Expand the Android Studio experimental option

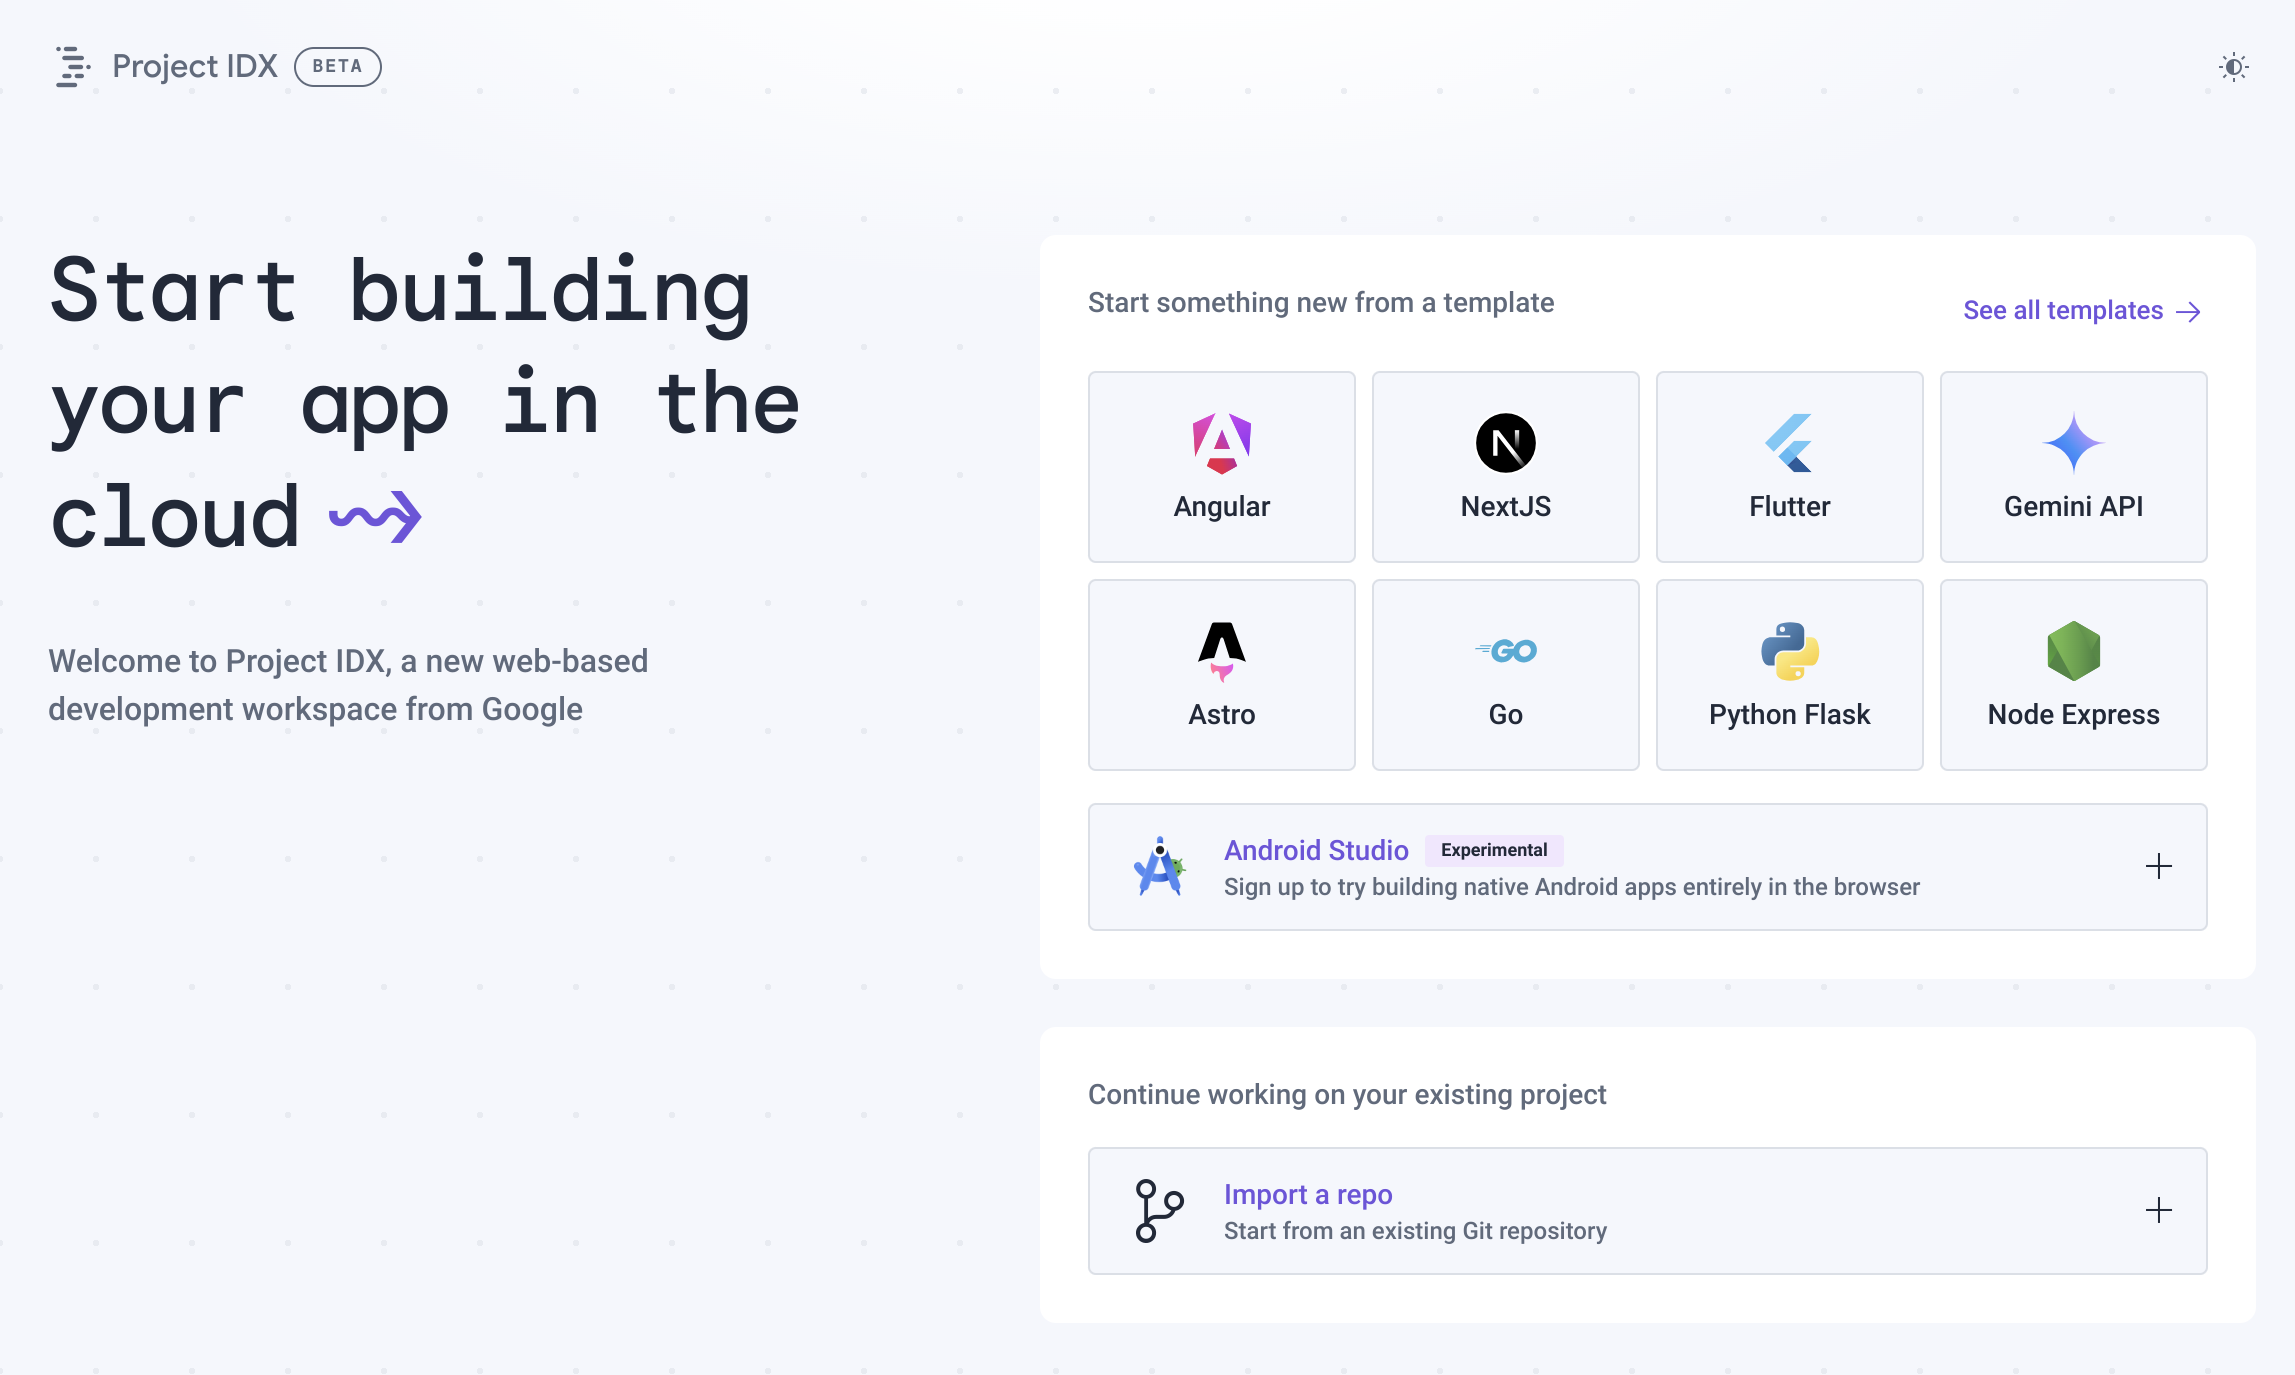click(2159, 866)
